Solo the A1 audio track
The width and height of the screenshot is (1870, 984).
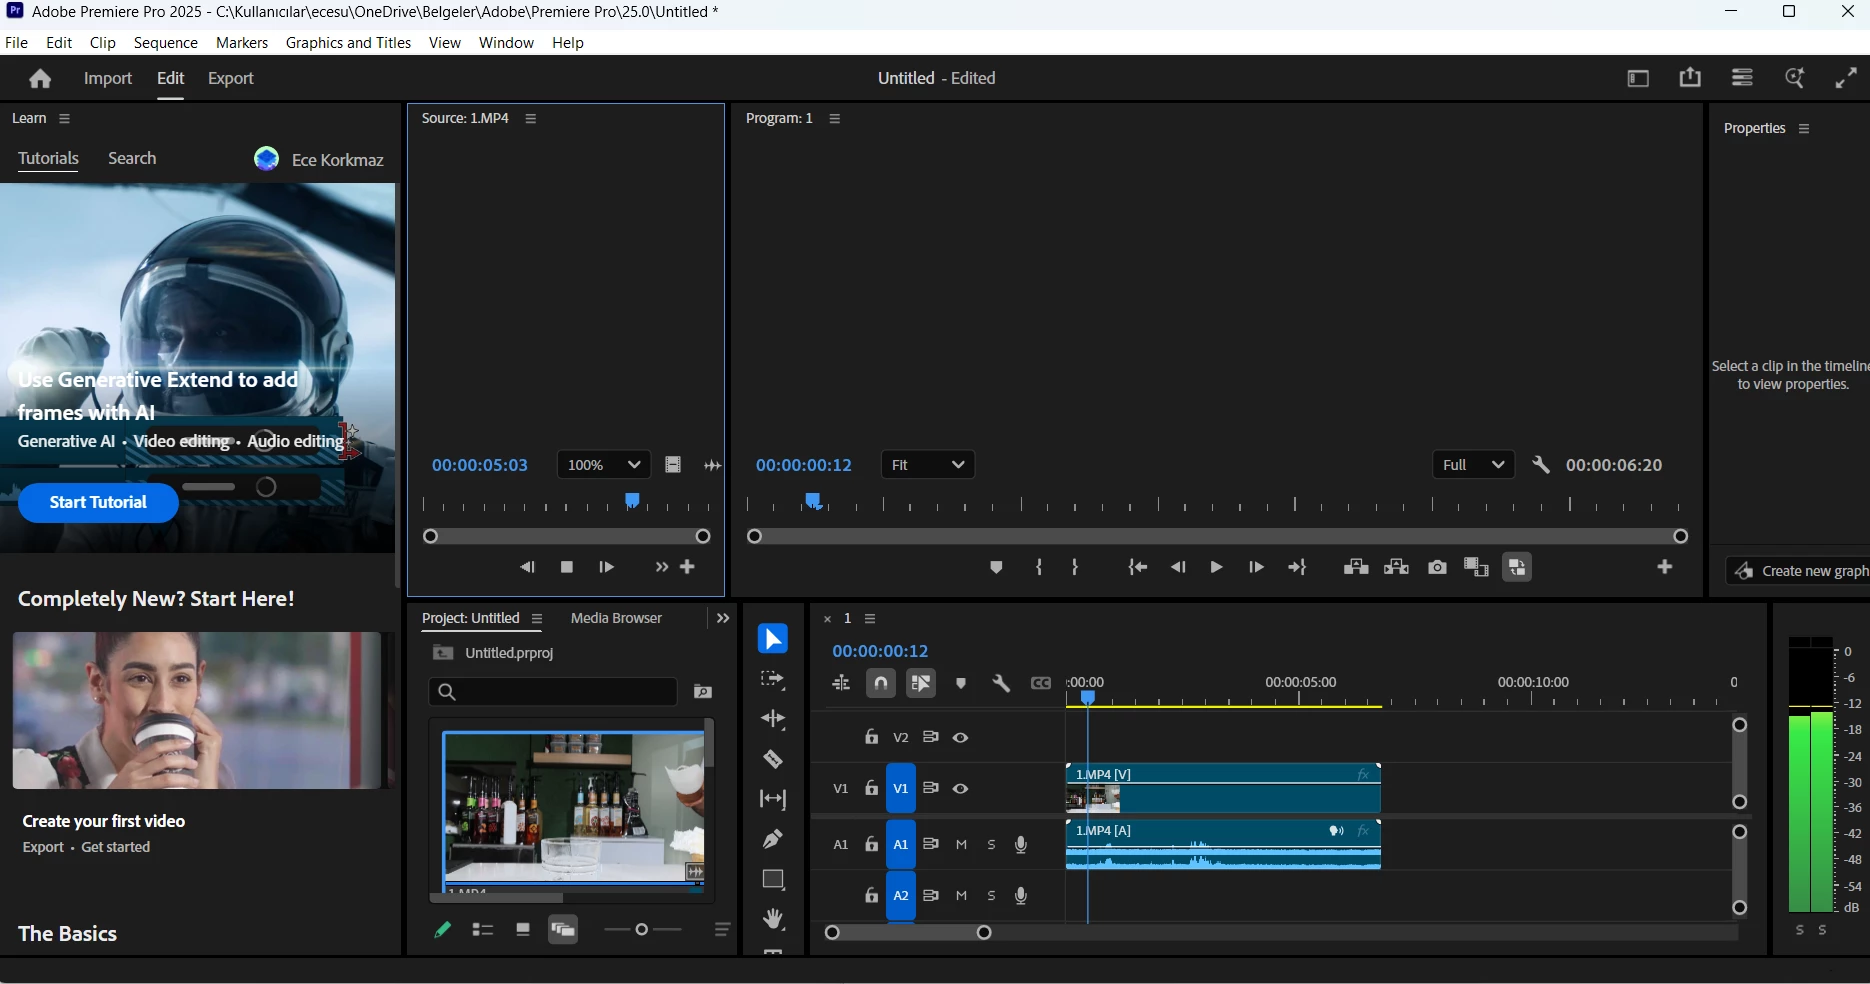click(992, 845)
